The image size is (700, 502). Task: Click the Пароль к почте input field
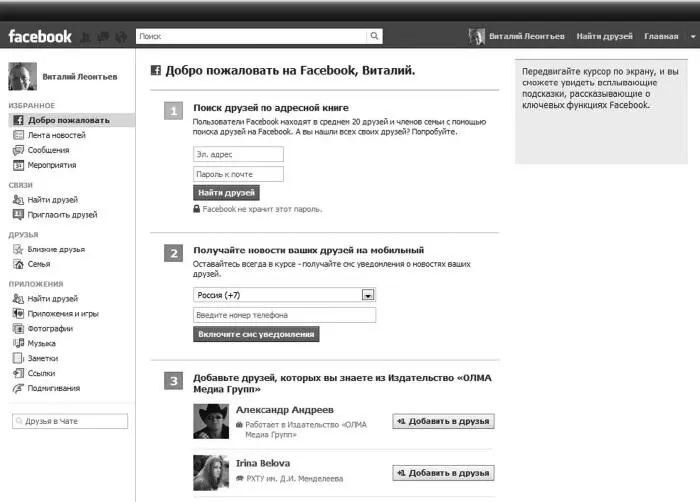(238, 174)
